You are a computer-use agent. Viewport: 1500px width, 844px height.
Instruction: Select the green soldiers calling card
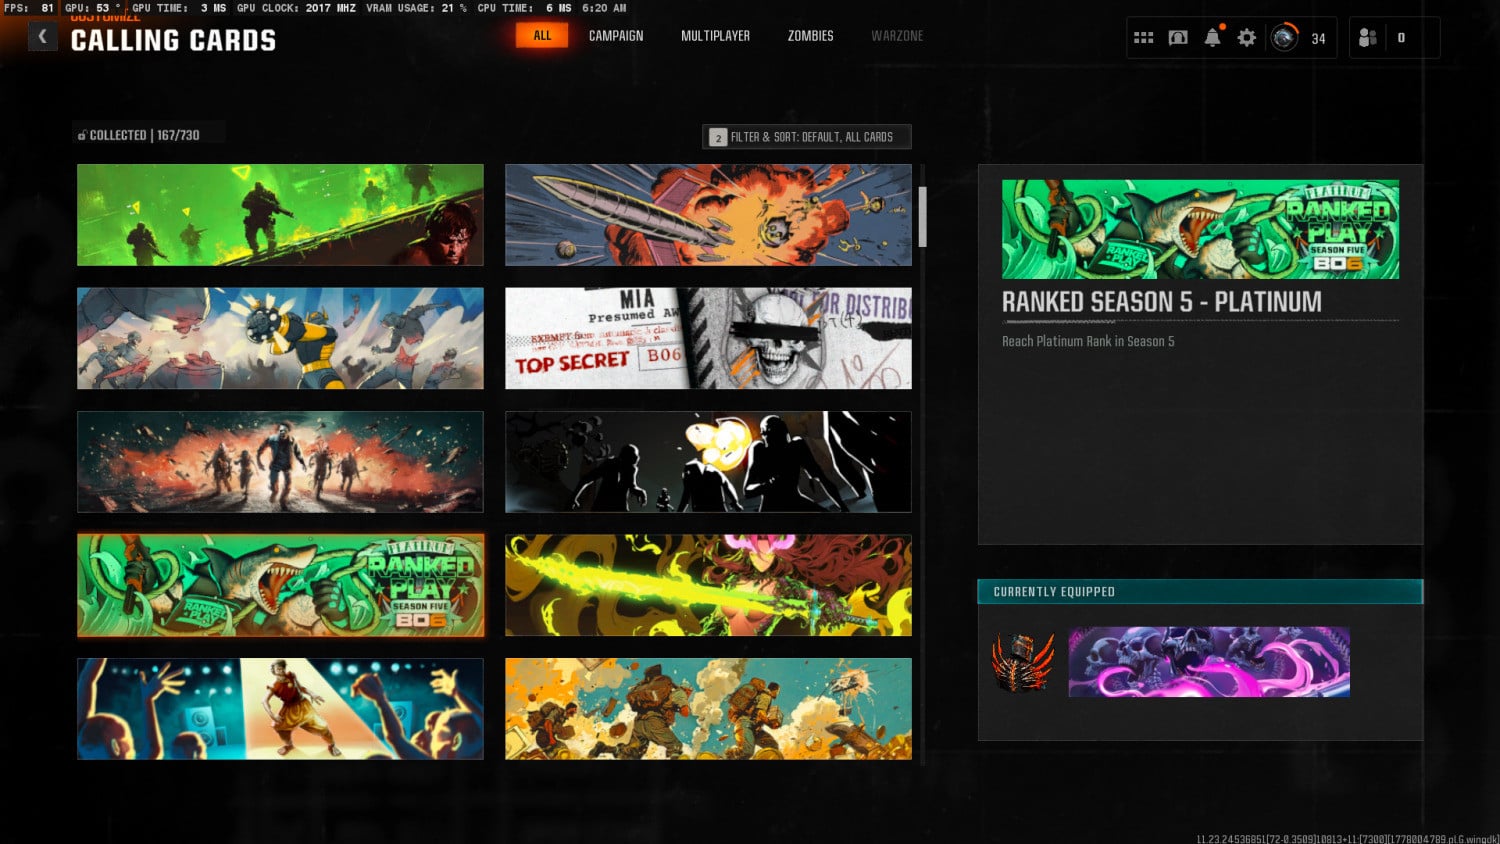tap(280, 215)
